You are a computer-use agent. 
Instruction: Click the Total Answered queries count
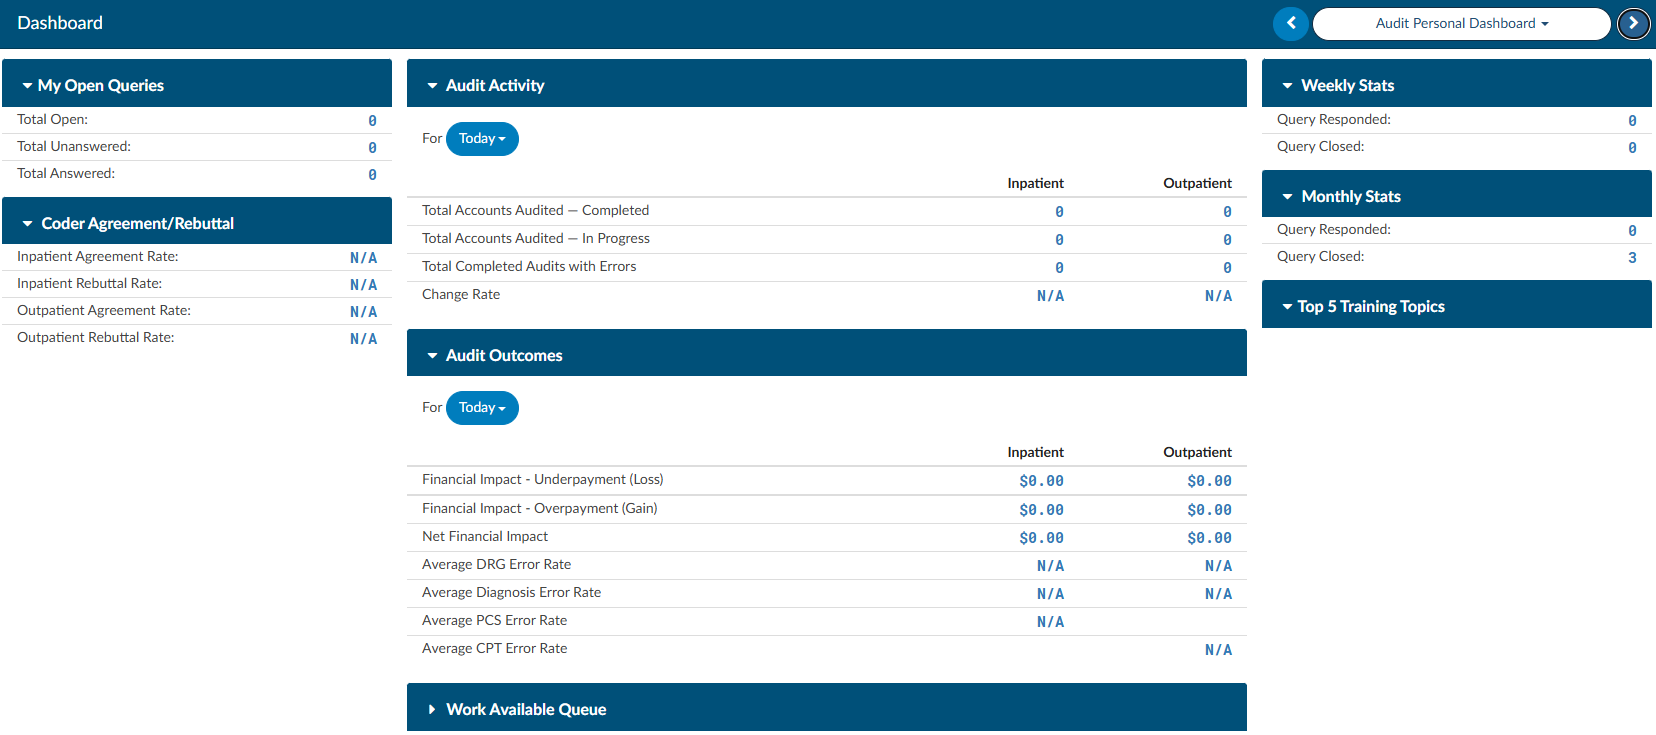click(372, 174)
